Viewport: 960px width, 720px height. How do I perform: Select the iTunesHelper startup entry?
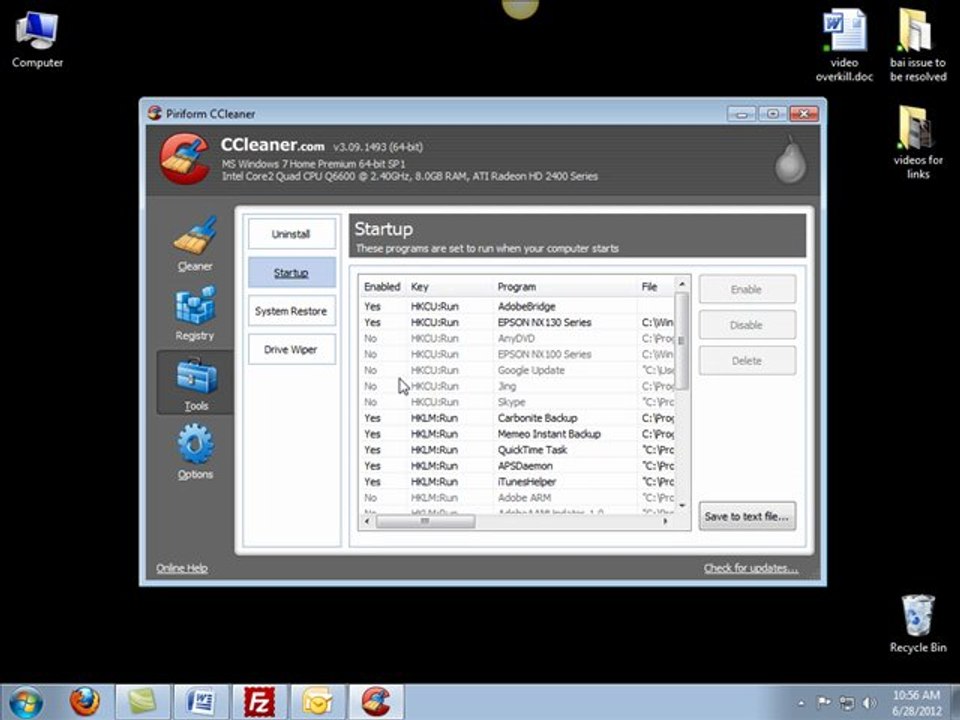(x=517, y=481)
